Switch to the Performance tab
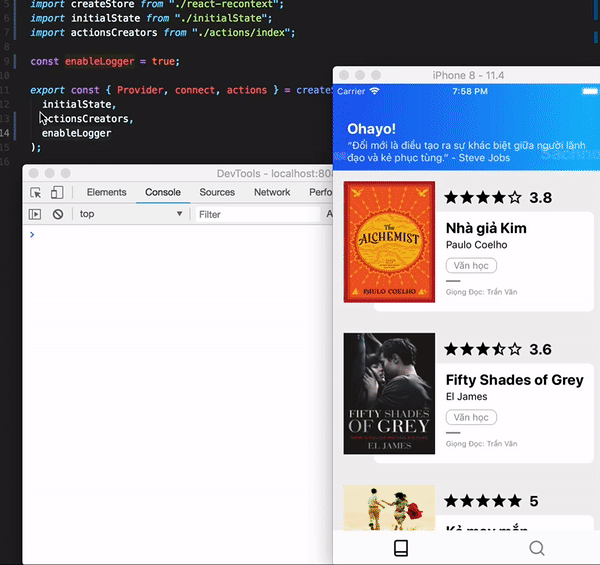The image size is (600, 565). pos(321,192)
